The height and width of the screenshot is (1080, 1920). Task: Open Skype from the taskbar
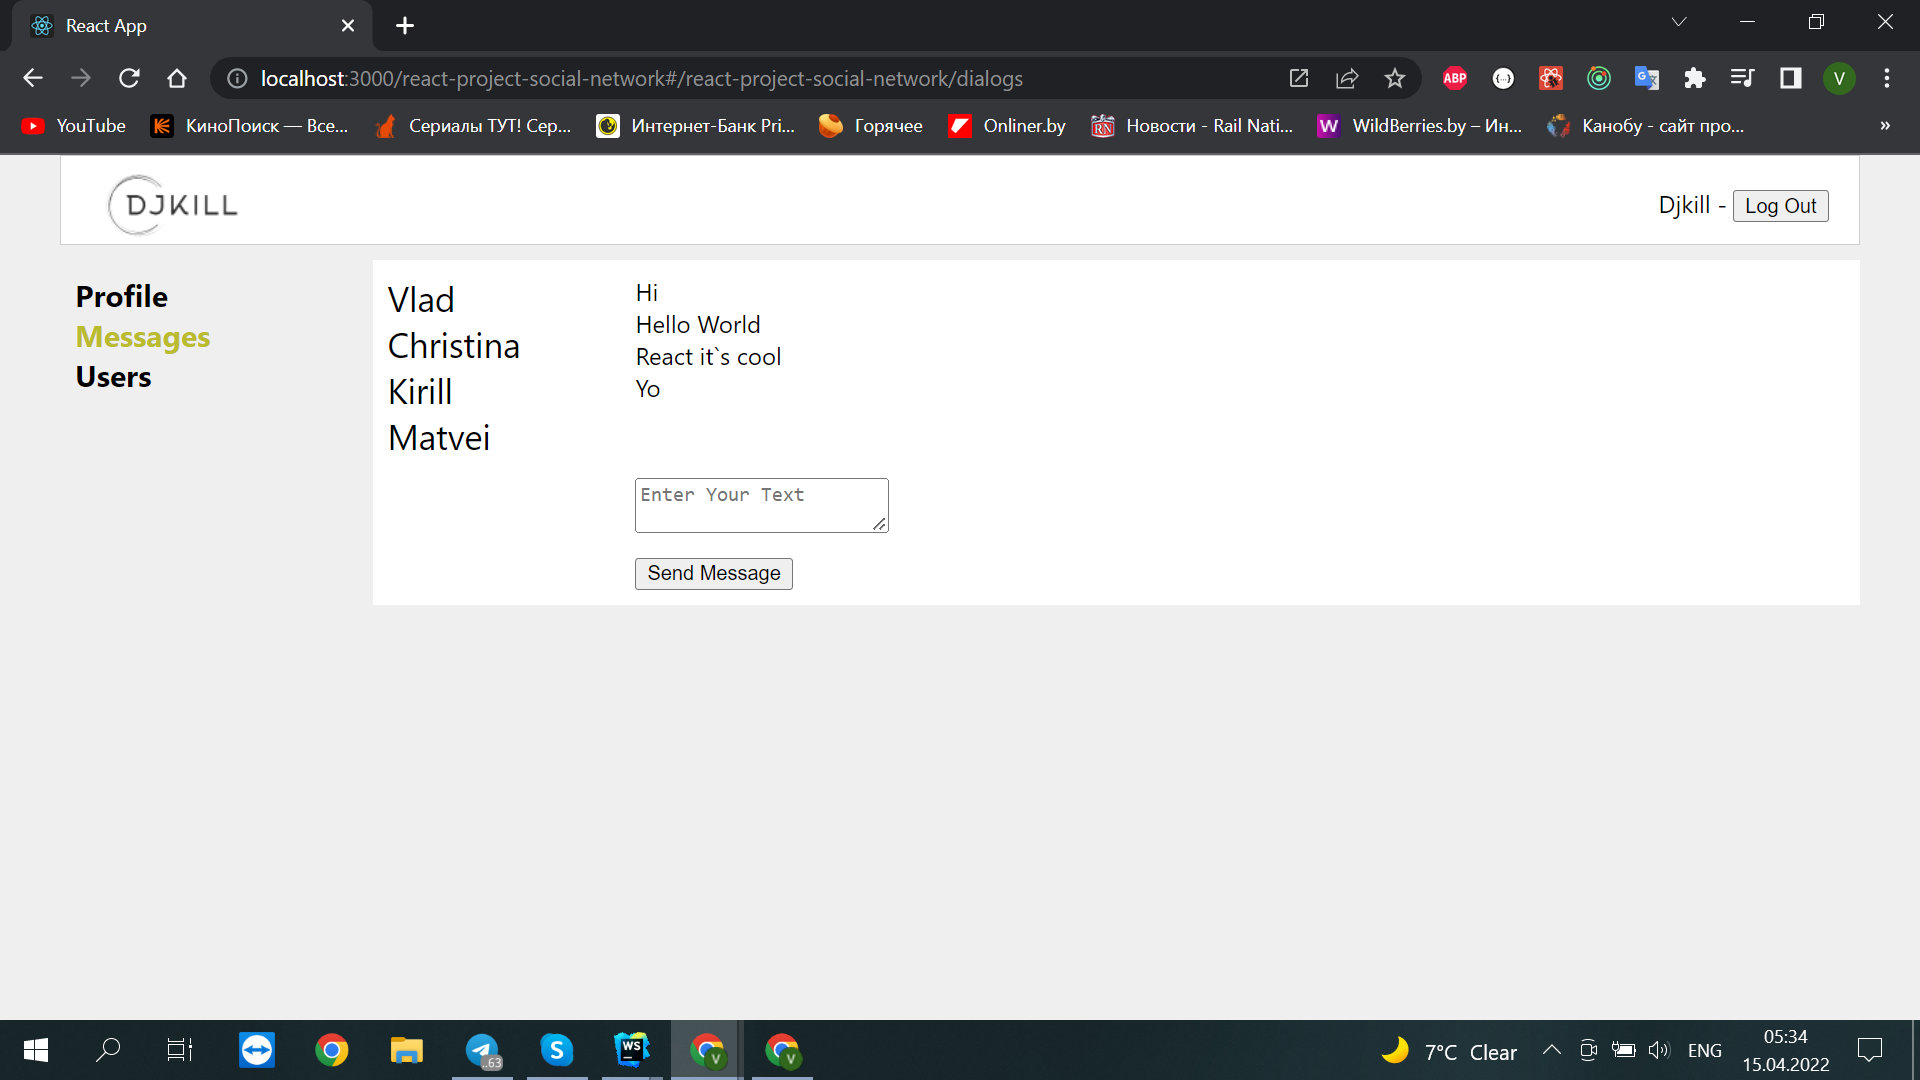click(x=557, y=1050)
